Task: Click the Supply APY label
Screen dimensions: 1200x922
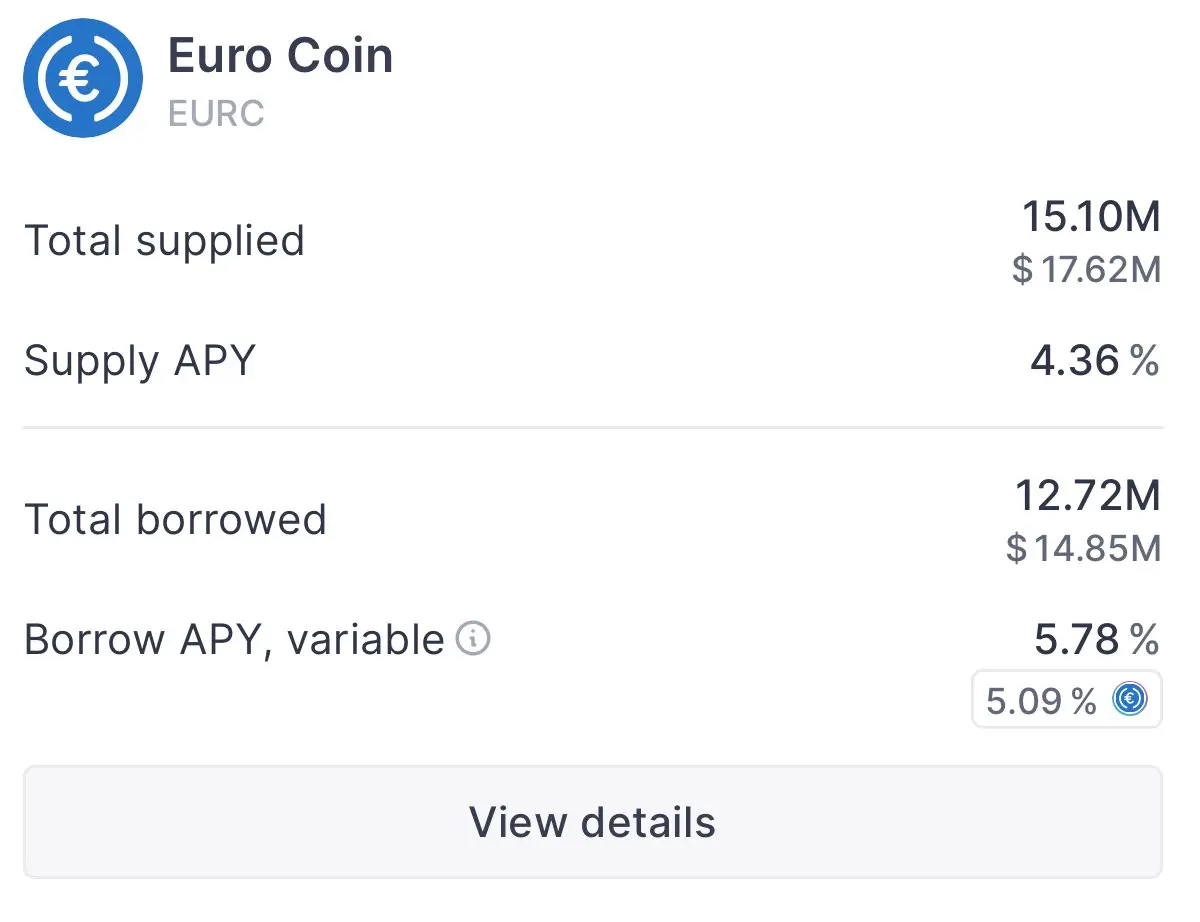Action: (x=140, y=360)
